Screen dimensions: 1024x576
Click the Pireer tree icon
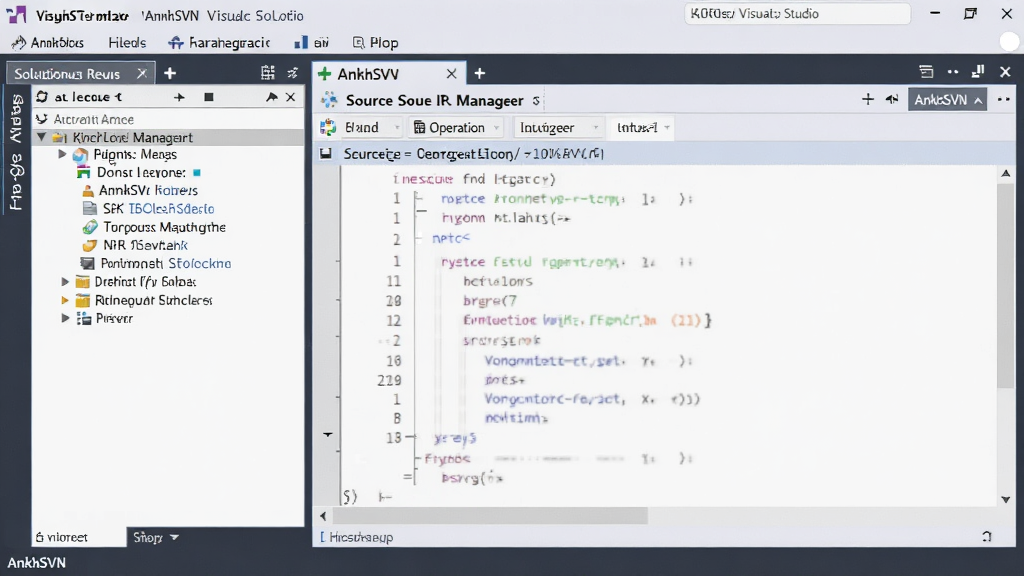84,318
